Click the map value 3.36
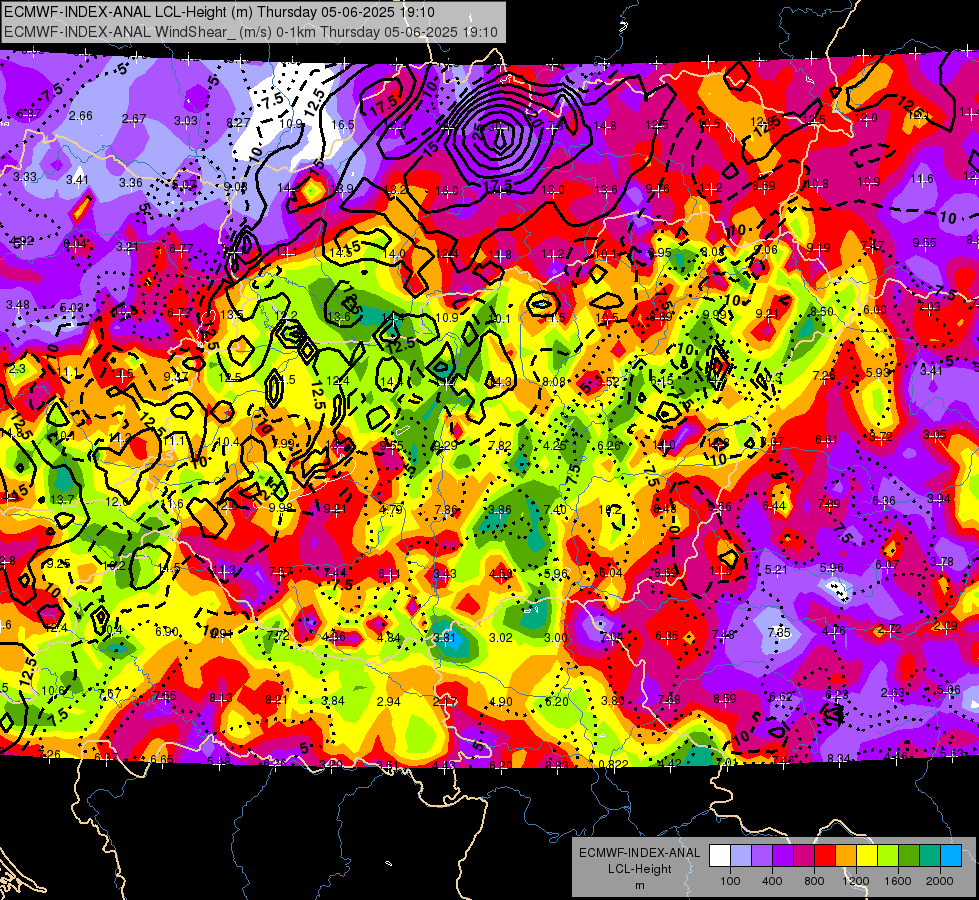Screen dimensions: 979x900 (130, 182)
